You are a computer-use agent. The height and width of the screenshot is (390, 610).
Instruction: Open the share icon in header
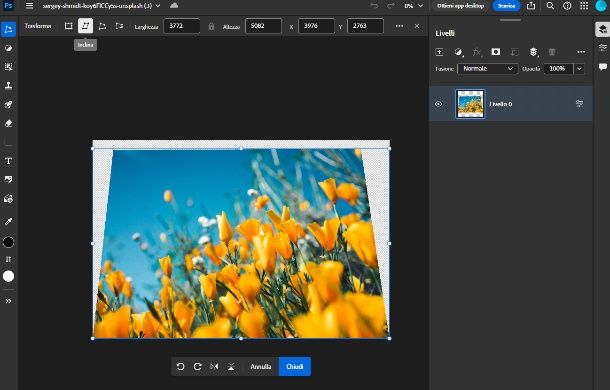click(531, 6)
